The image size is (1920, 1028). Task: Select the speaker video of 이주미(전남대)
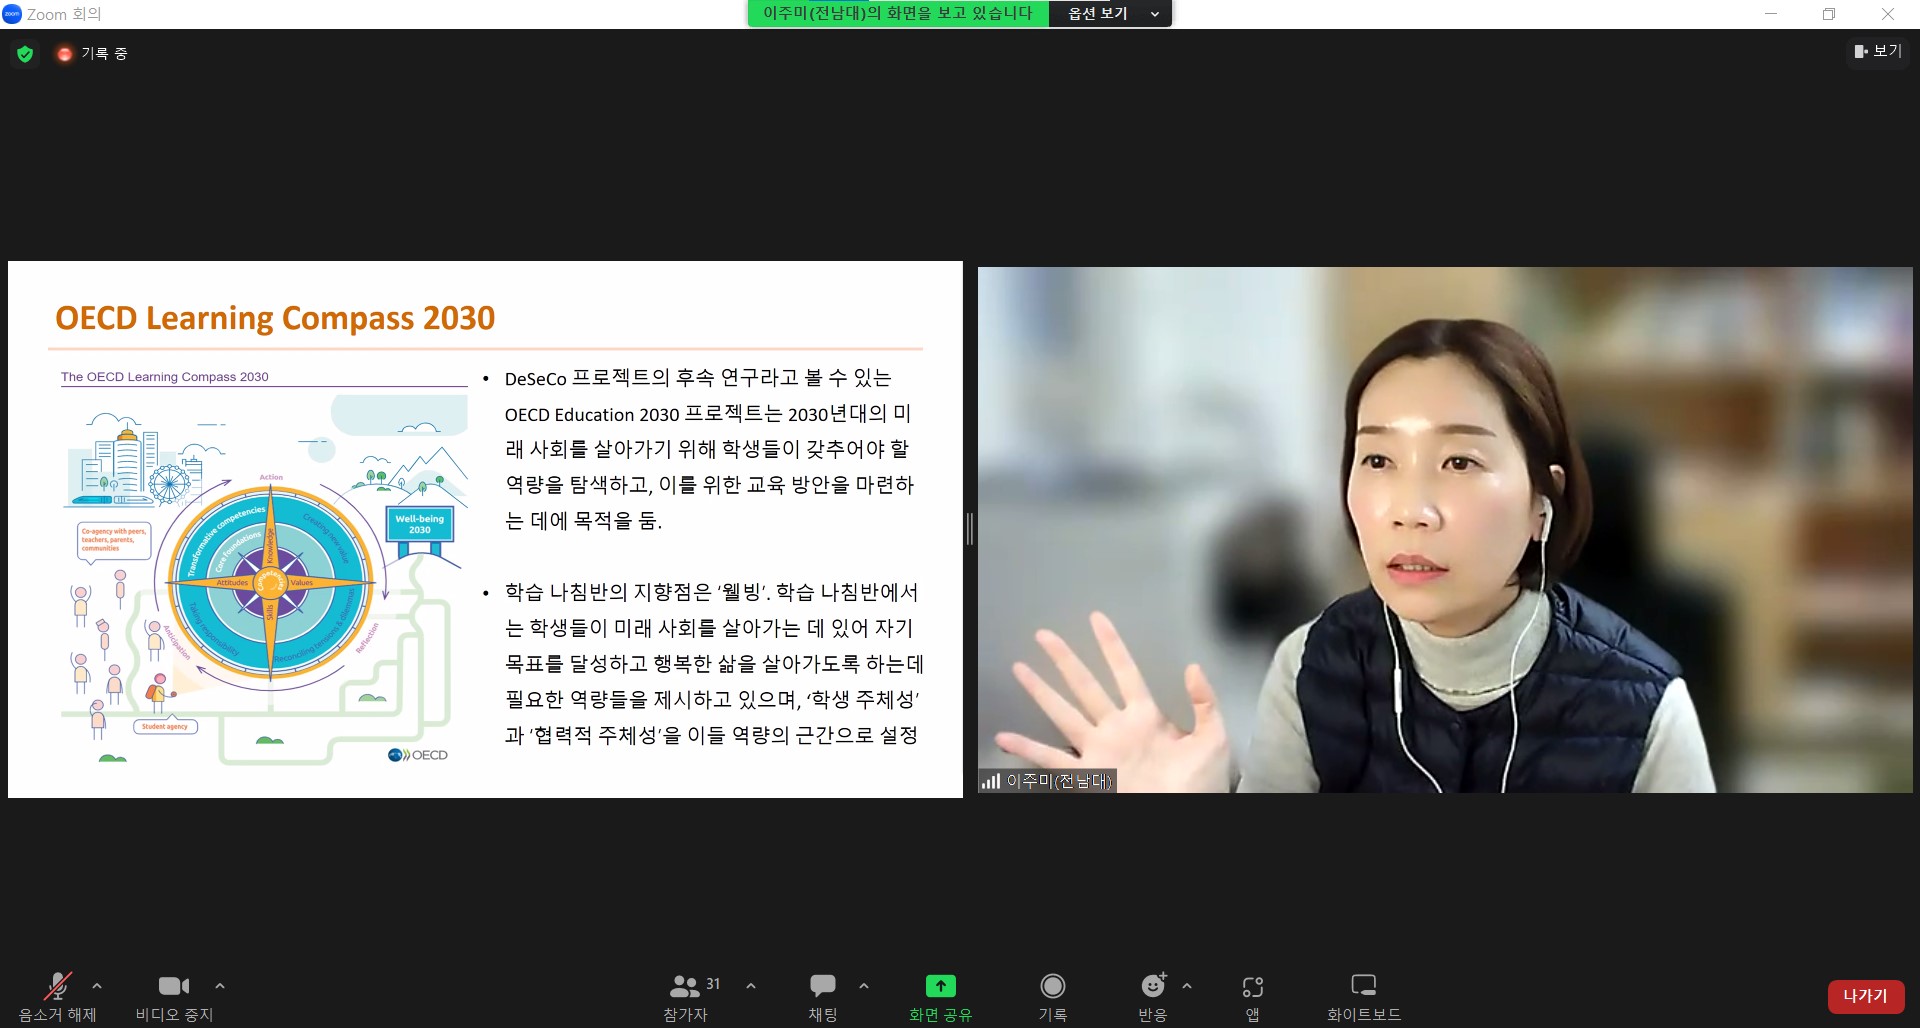pyautogui.click(x=1445, y=529)
